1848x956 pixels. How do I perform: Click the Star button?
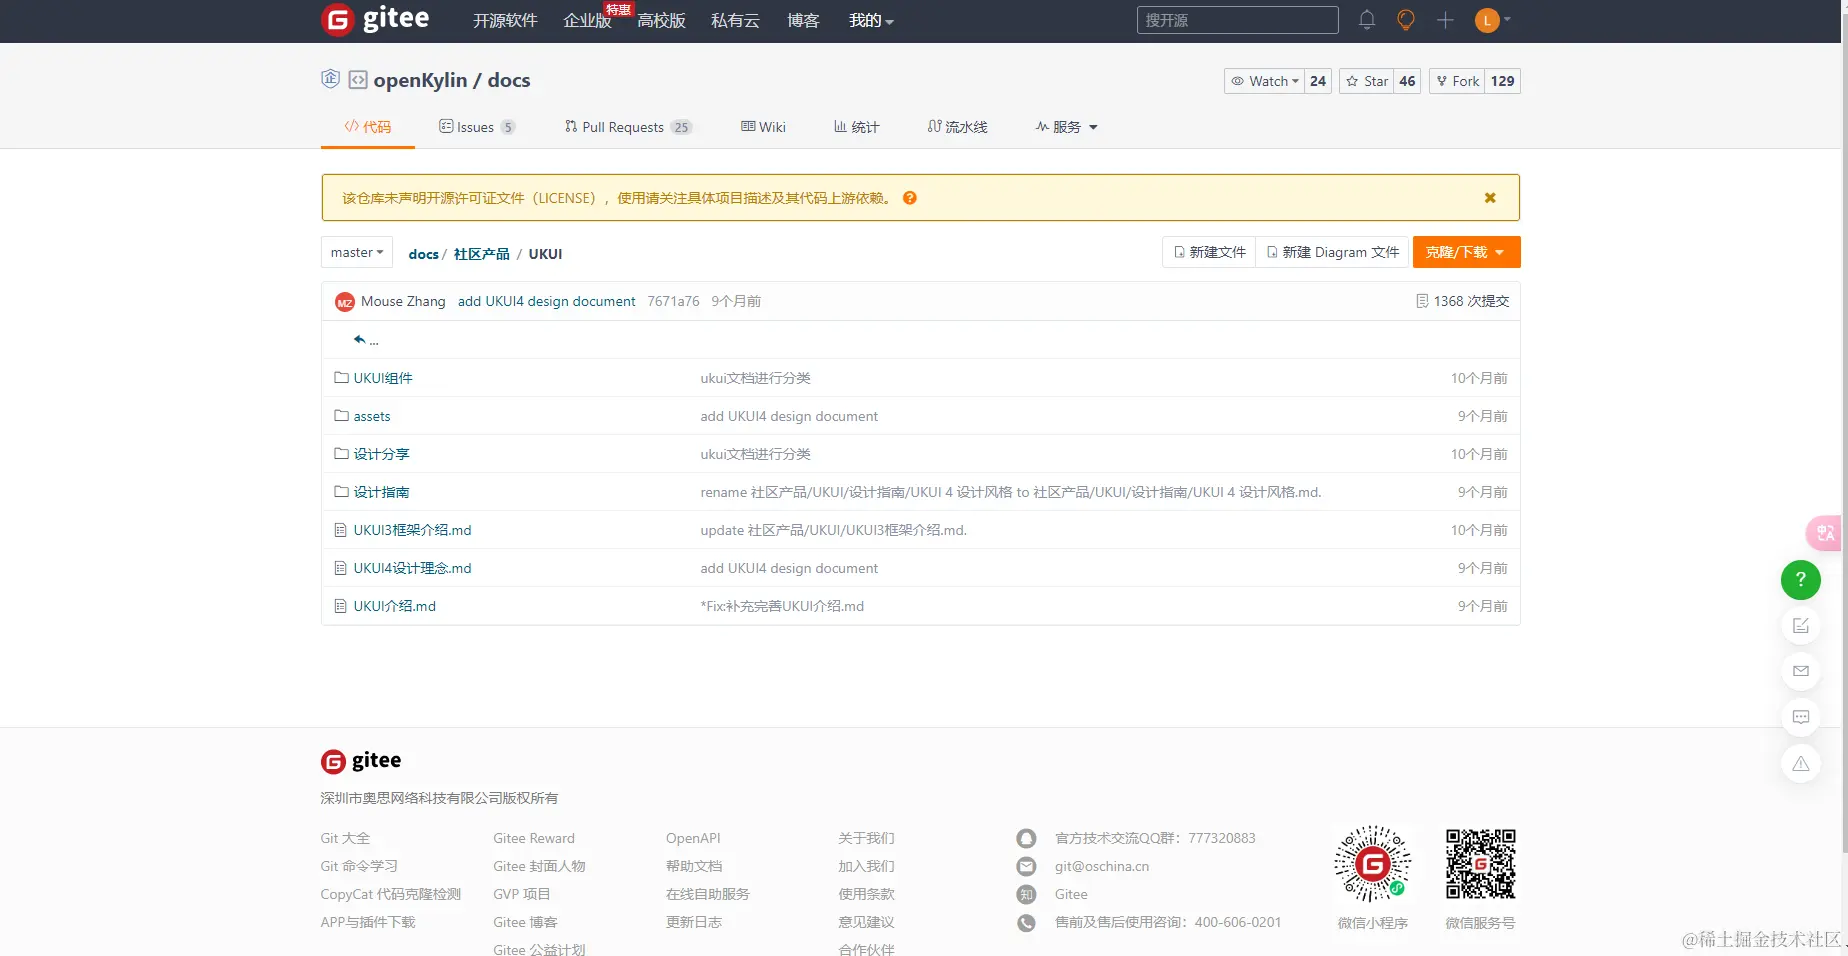[x=1367, y=81]
